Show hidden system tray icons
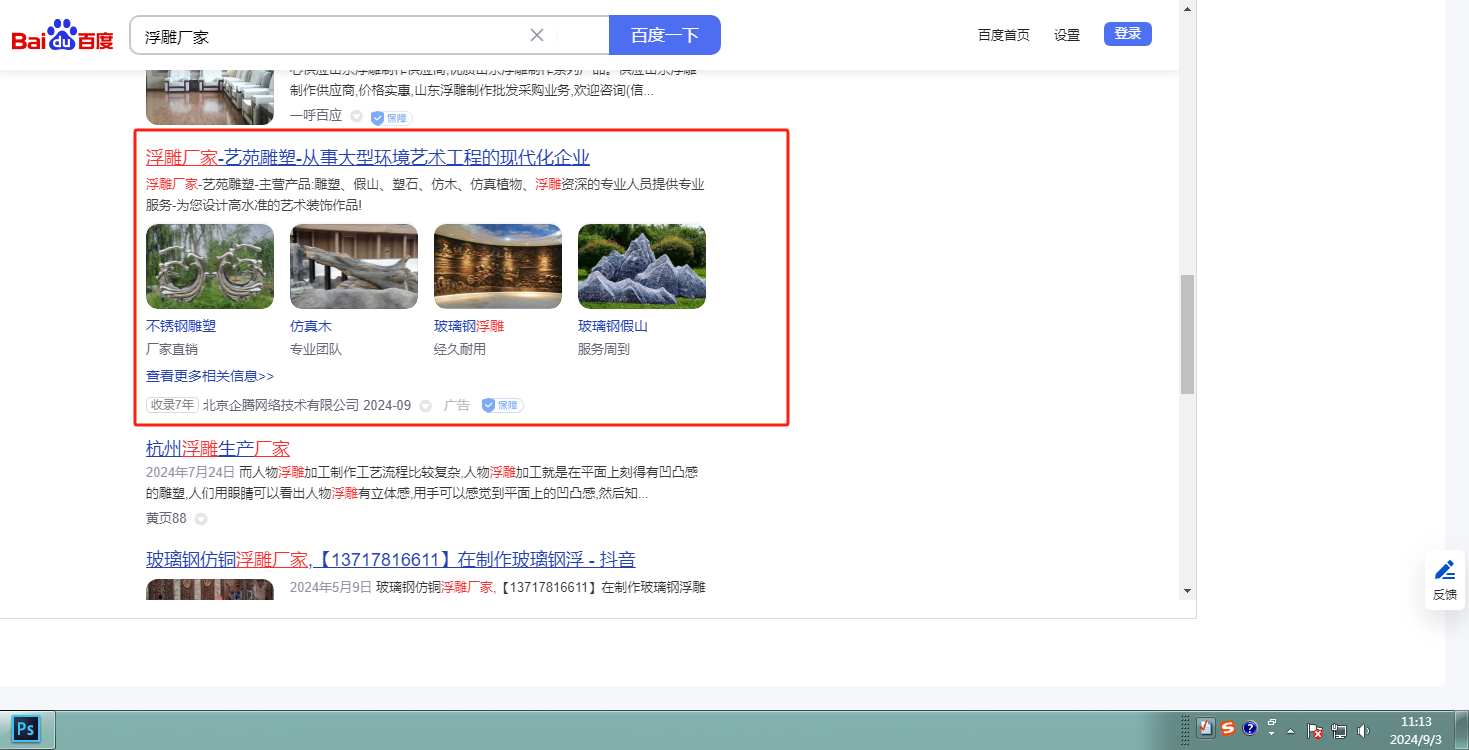 1290,730
